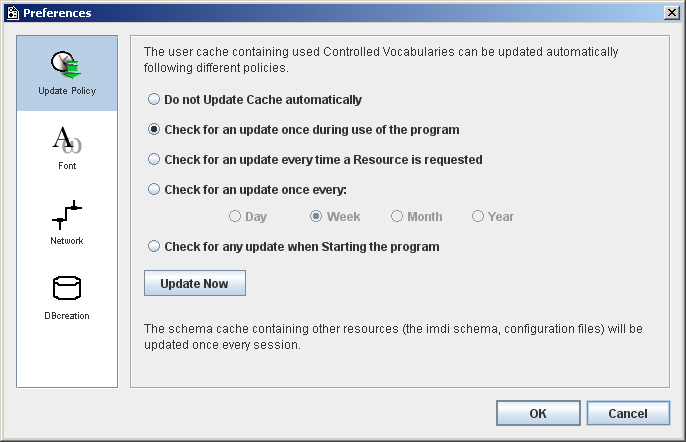Open the DBcreation cylinder icon
Image resolution: width=686 pixels, height=442 pixels.
click(67, 288)
